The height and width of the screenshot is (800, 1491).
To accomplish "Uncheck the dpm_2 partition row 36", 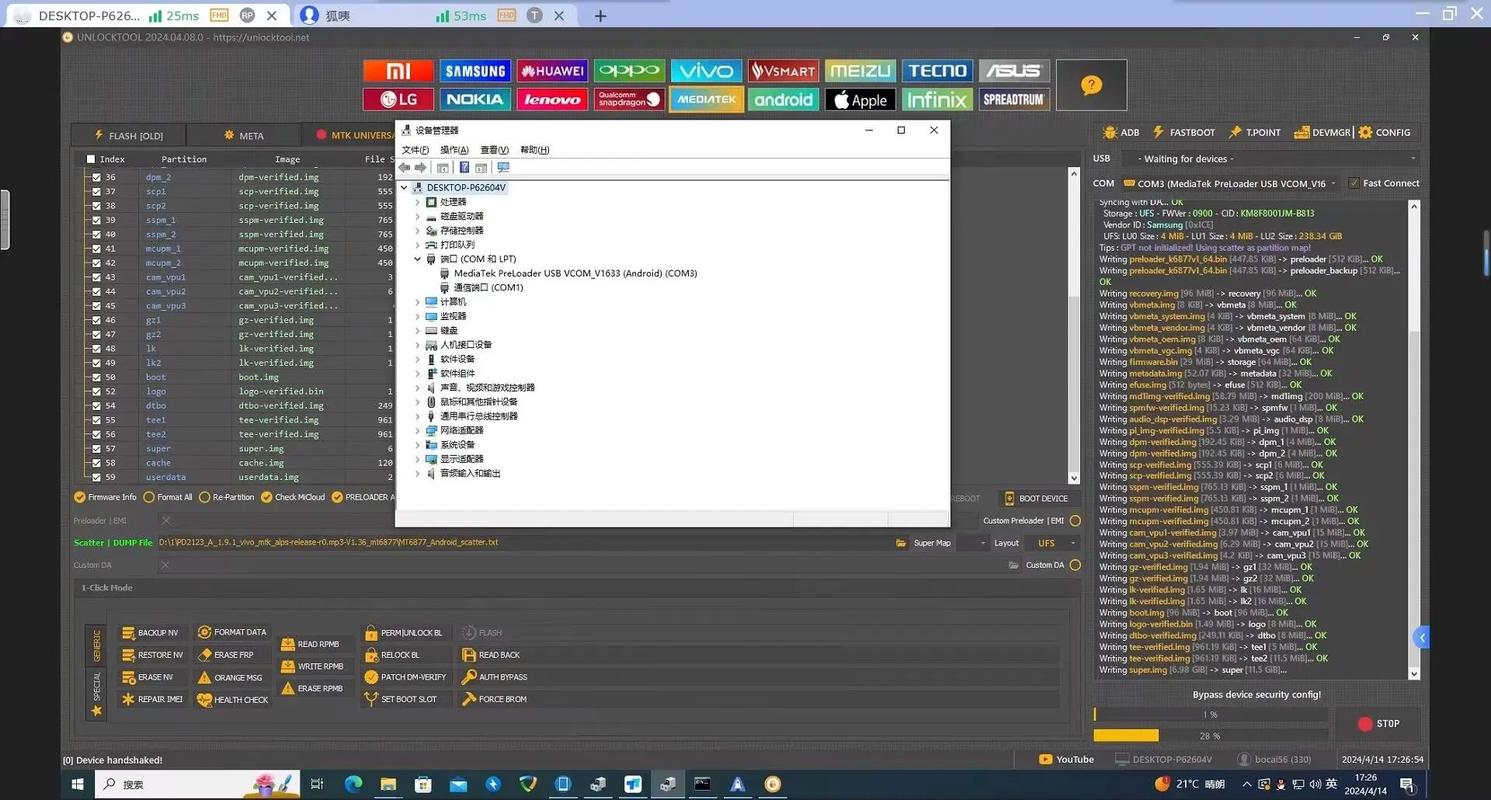I will tap(96, 177).
